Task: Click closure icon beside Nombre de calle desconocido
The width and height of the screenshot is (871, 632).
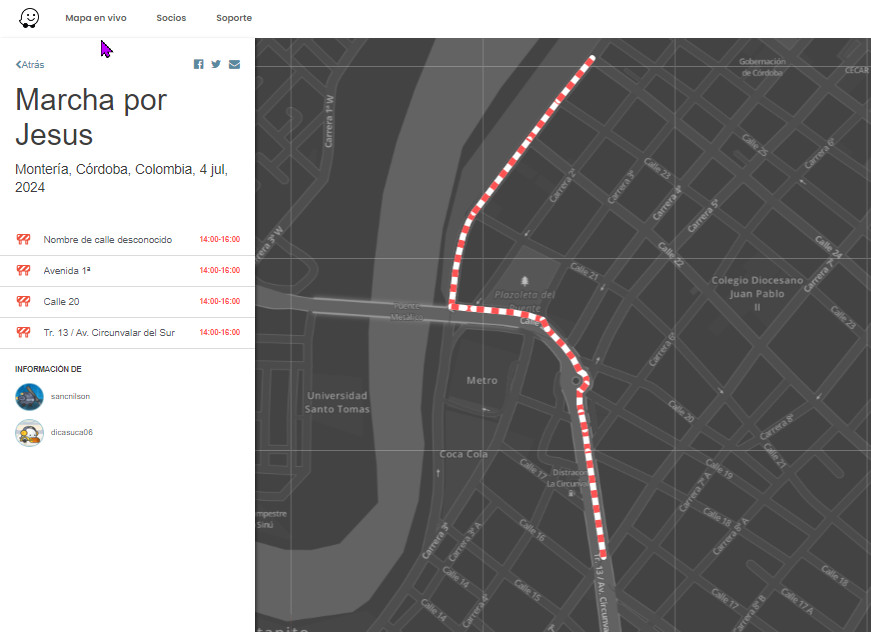Action: (x=23, y=239)
